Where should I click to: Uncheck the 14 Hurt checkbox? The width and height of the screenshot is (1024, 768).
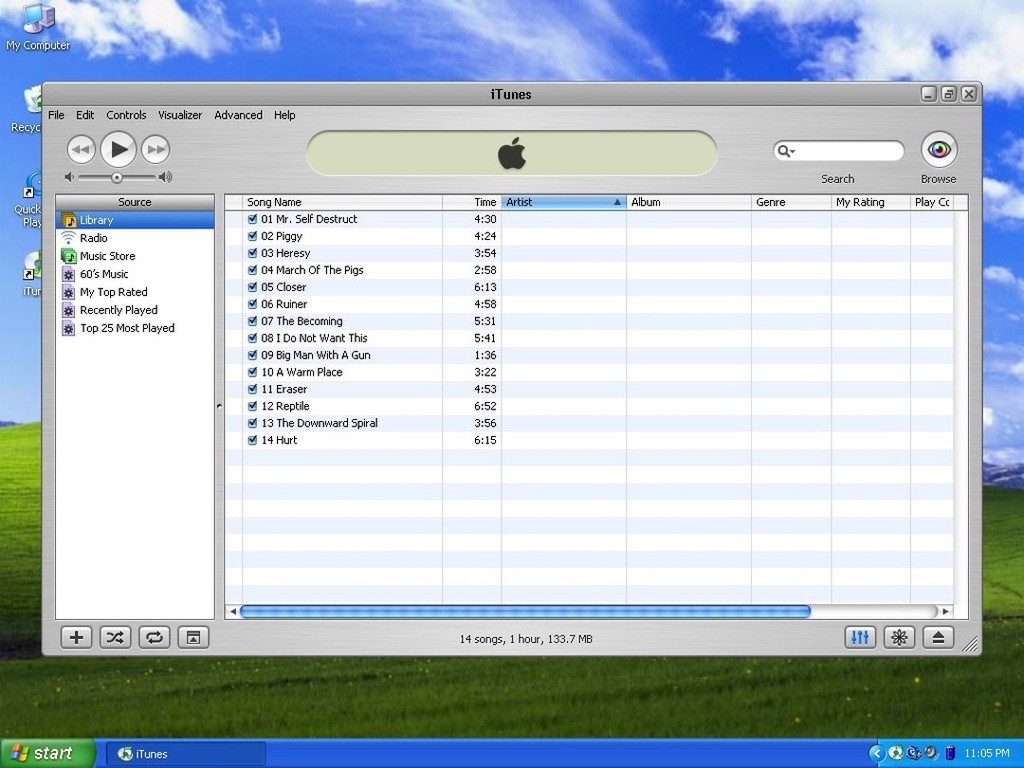coord(252,440)
